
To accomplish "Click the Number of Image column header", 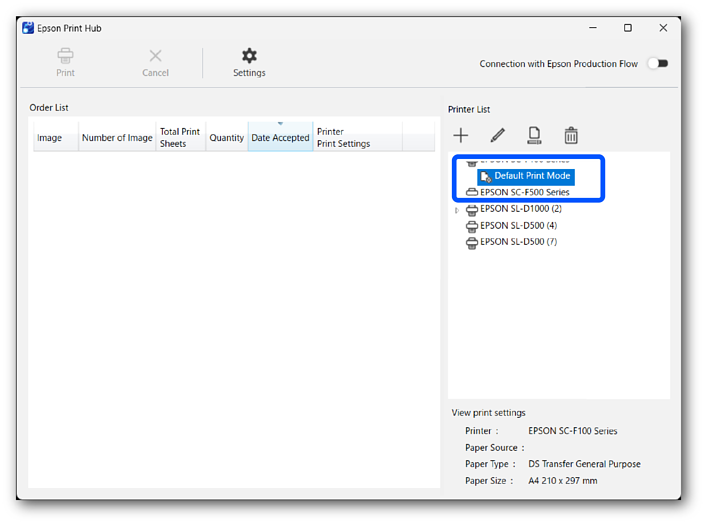I will coord(117,138).
